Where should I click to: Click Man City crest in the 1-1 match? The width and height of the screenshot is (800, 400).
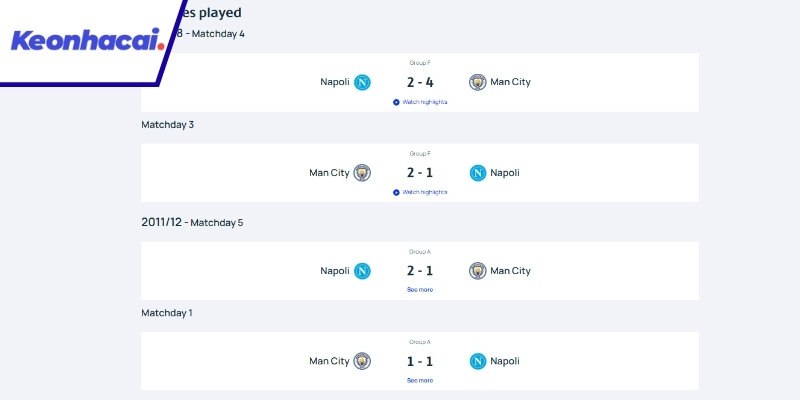362,361
